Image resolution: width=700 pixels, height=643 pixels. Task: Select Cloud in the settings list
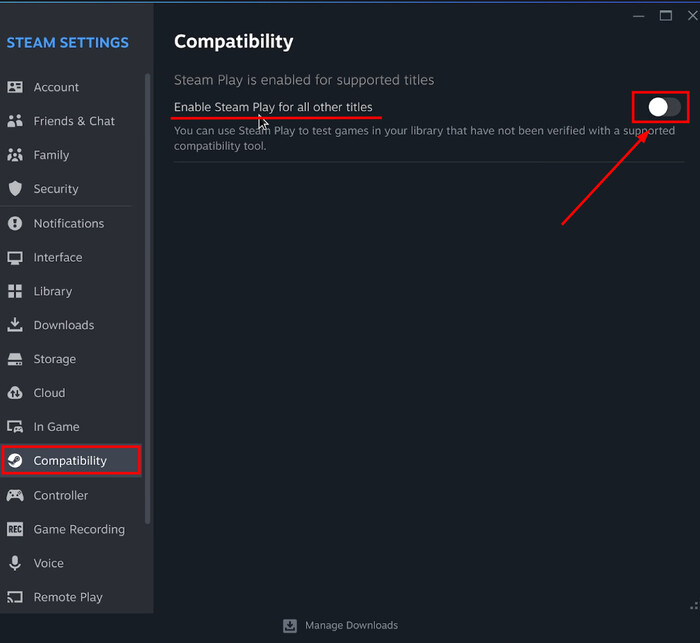71,393
